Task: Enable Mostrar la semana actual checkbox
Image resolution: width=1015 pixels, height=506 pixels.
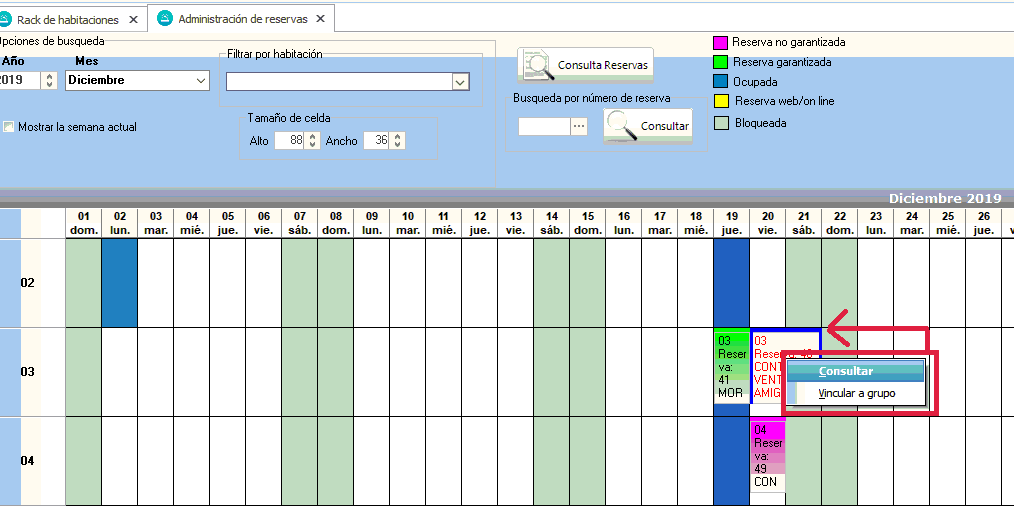Action: pyautogui.click(x=9, y=127)
